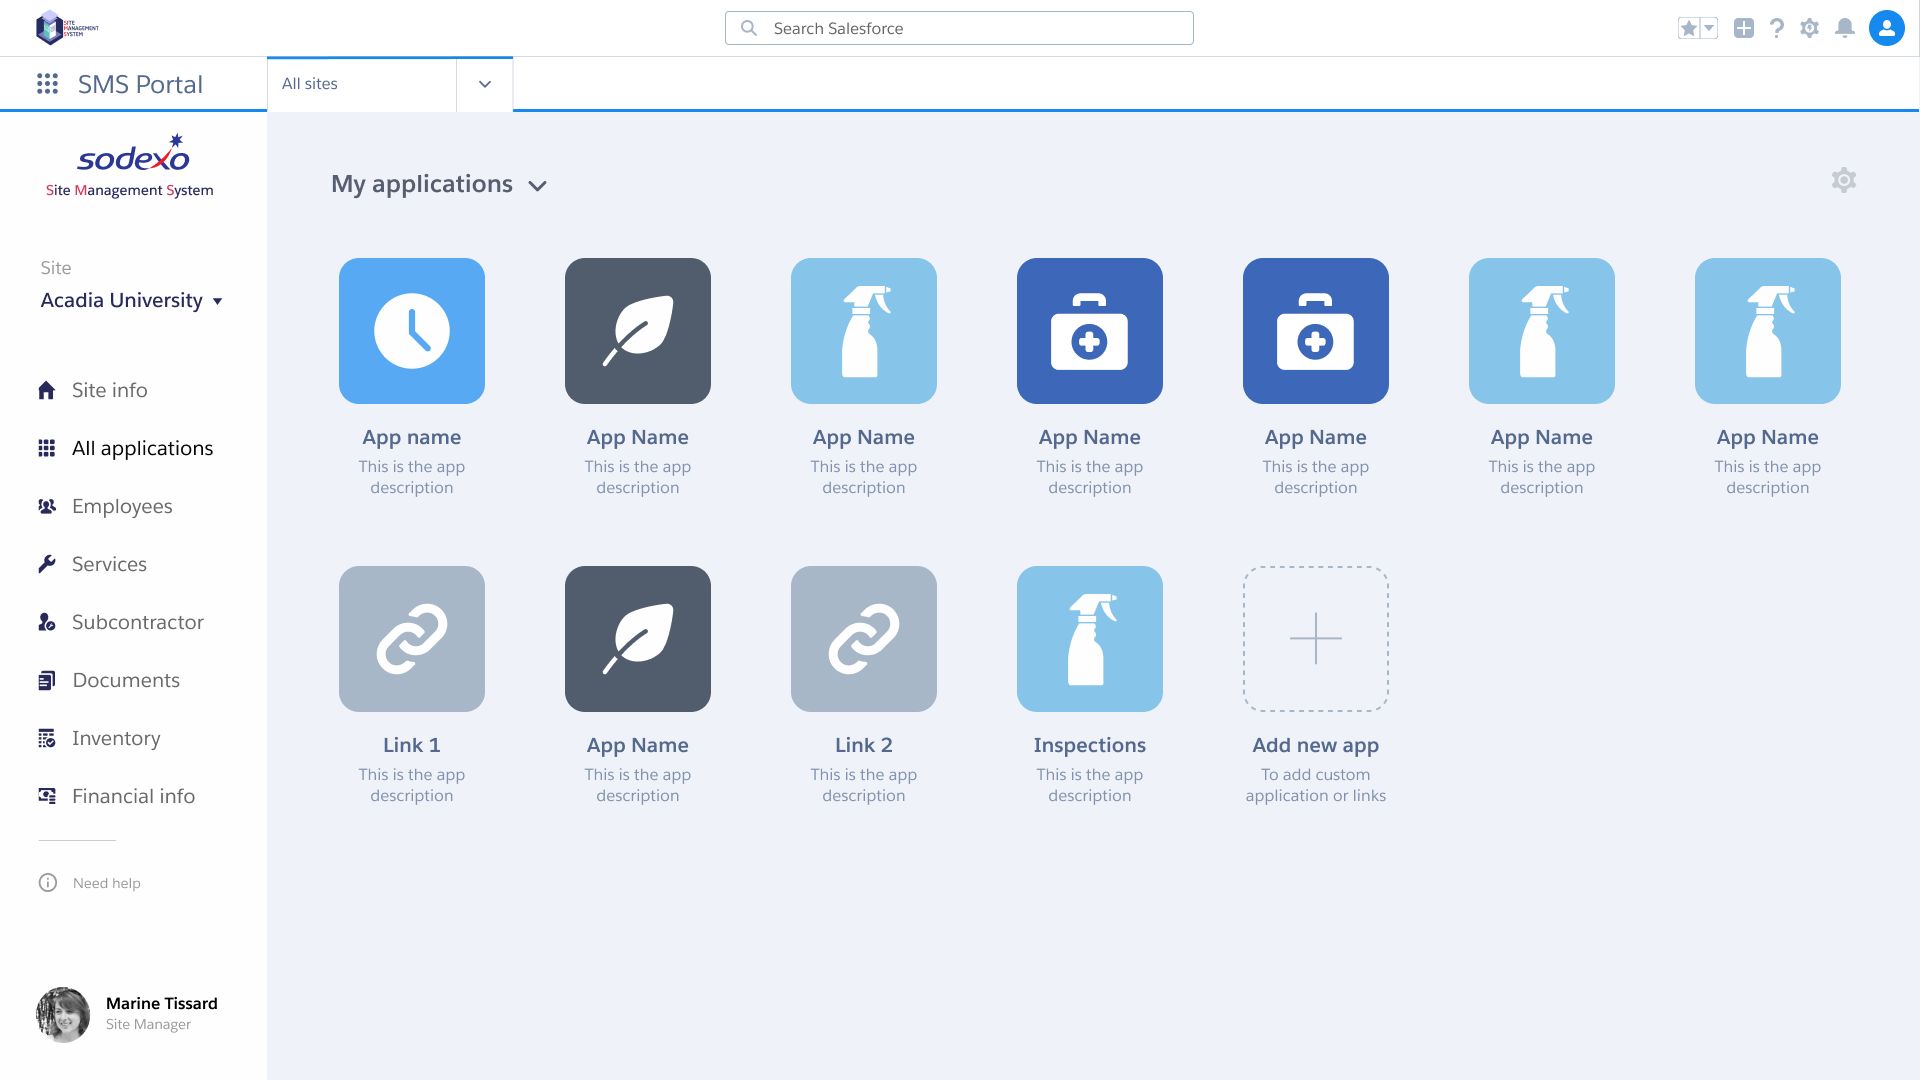Screen dimensions: 1920x1080
Task: Go to Site info
Action: (92, 390)
